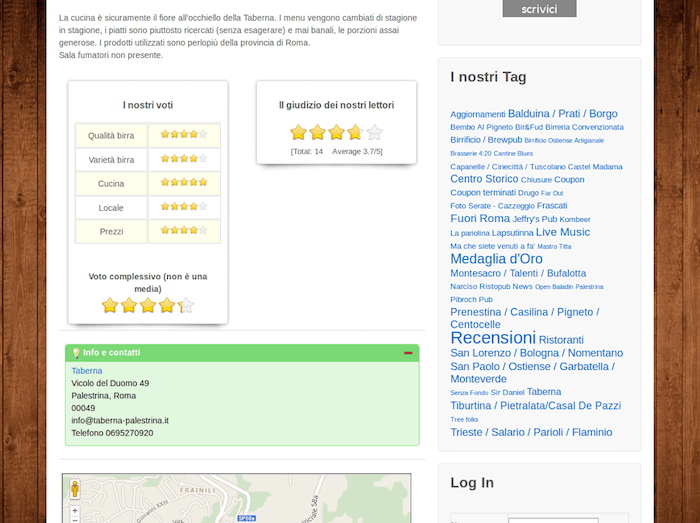Open the Live Music tag
700x523 pixels.
(x=563, y=232)
